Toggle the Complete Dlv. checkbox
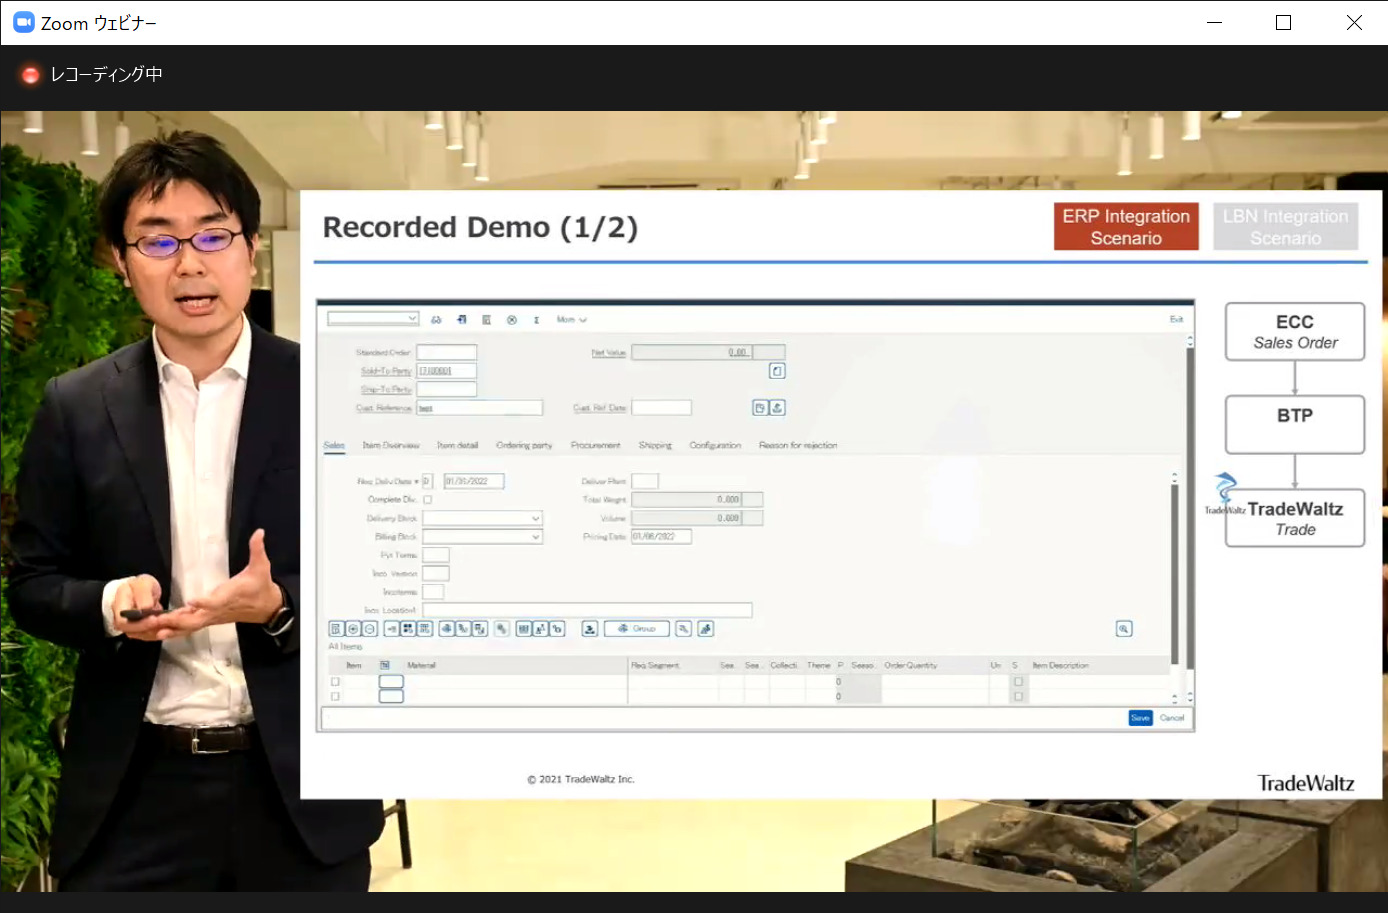This screenshot has width=1388, height=913. (x=427, y=499)
